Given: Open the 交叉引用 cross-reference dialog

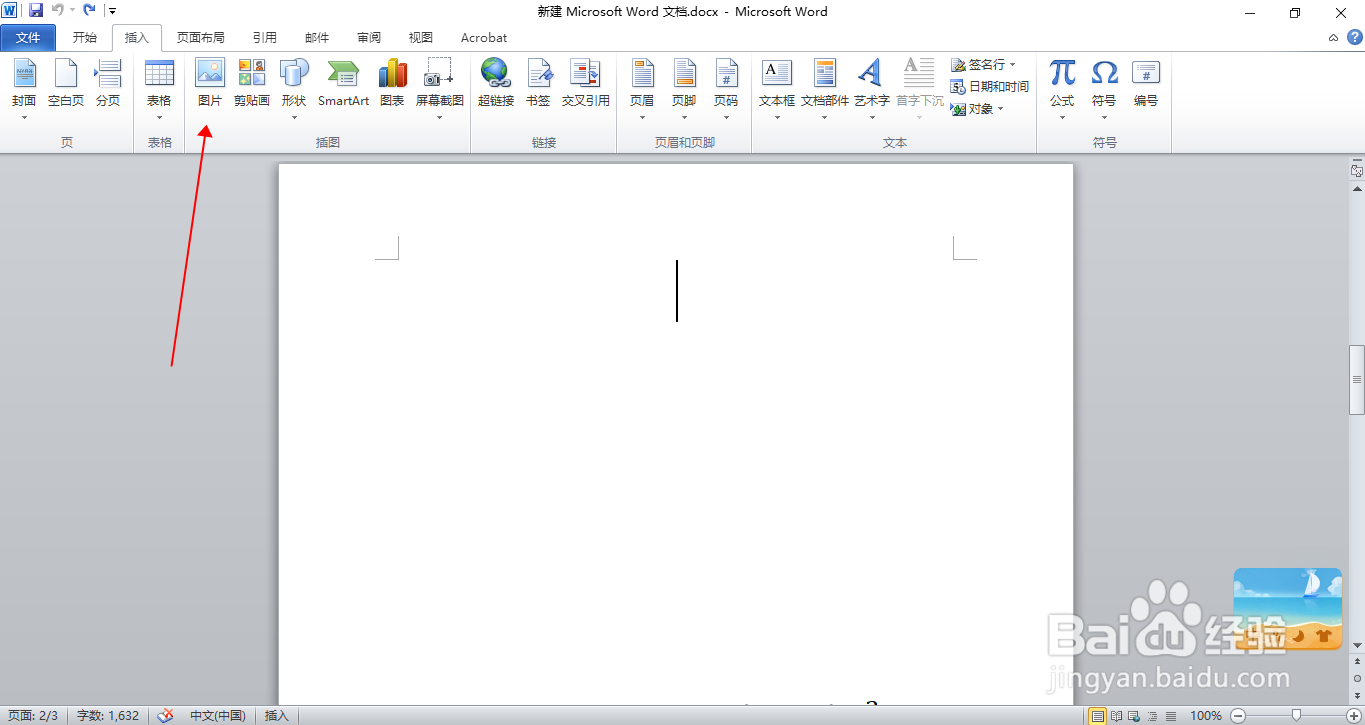Looking at the screenshot, I should 585,82.
